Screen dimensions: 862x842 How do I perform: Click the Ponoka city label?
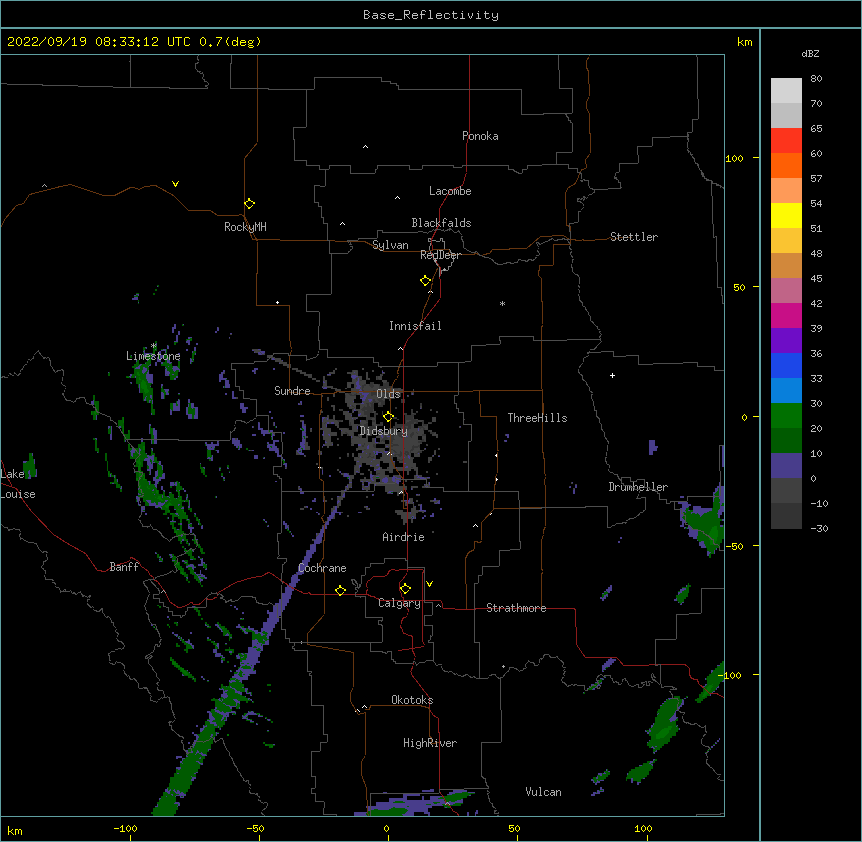click(480, 136)
